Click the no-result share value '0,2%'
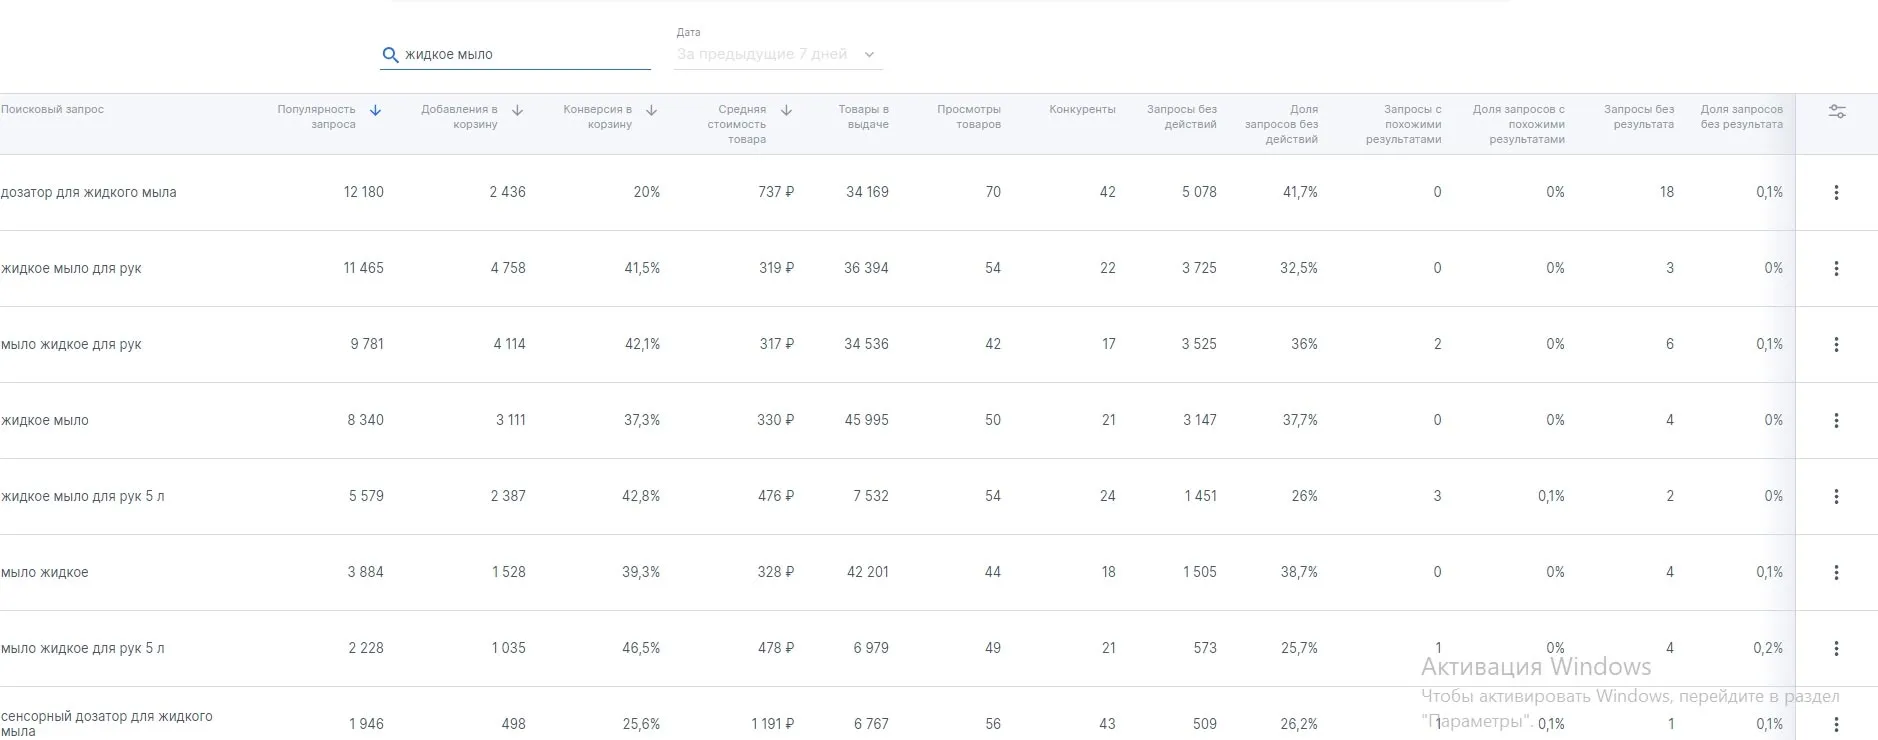The image size is (1878, 740). (x=1768, y=648)
